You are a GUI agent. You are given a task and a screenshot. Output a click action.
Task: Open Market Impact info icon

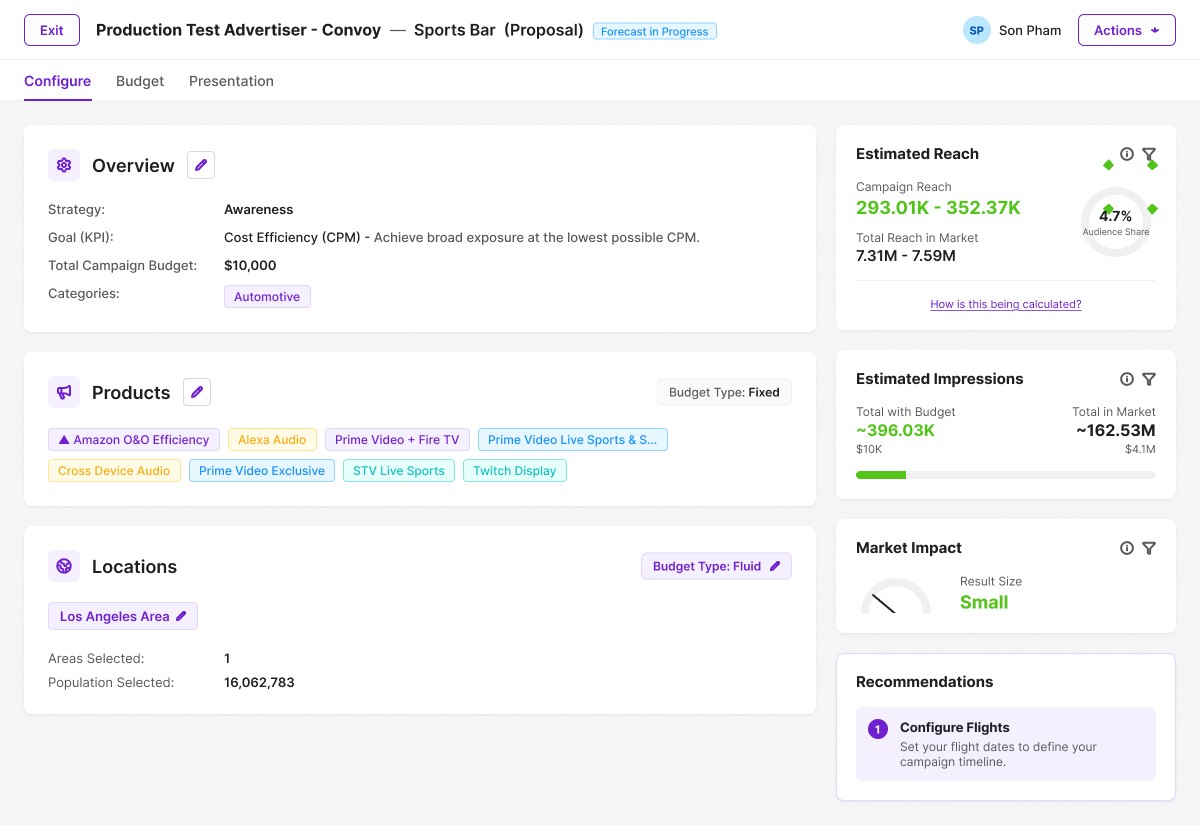(1127, 548)
